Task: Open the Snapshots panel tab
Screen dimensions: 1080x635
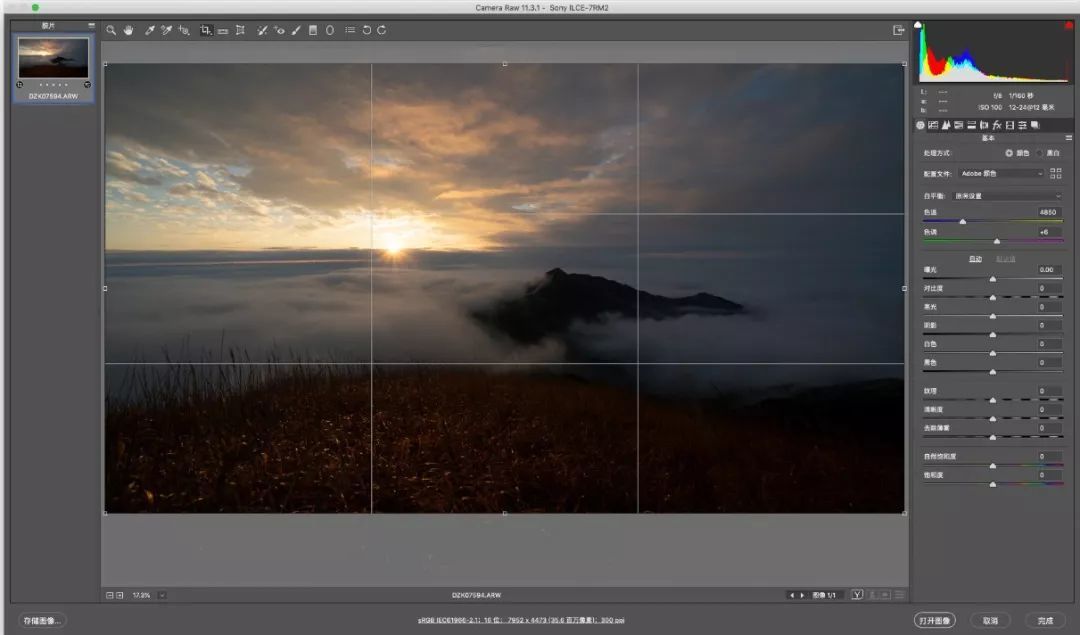Action: [1035, 125]
